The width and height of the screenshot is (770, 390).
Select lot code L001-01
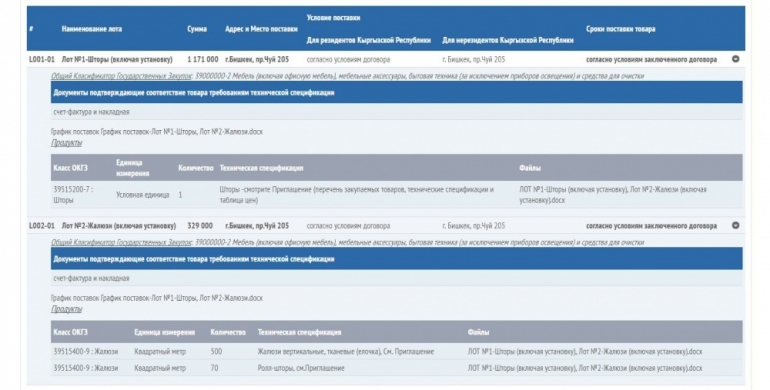click(x=42, y=59)
